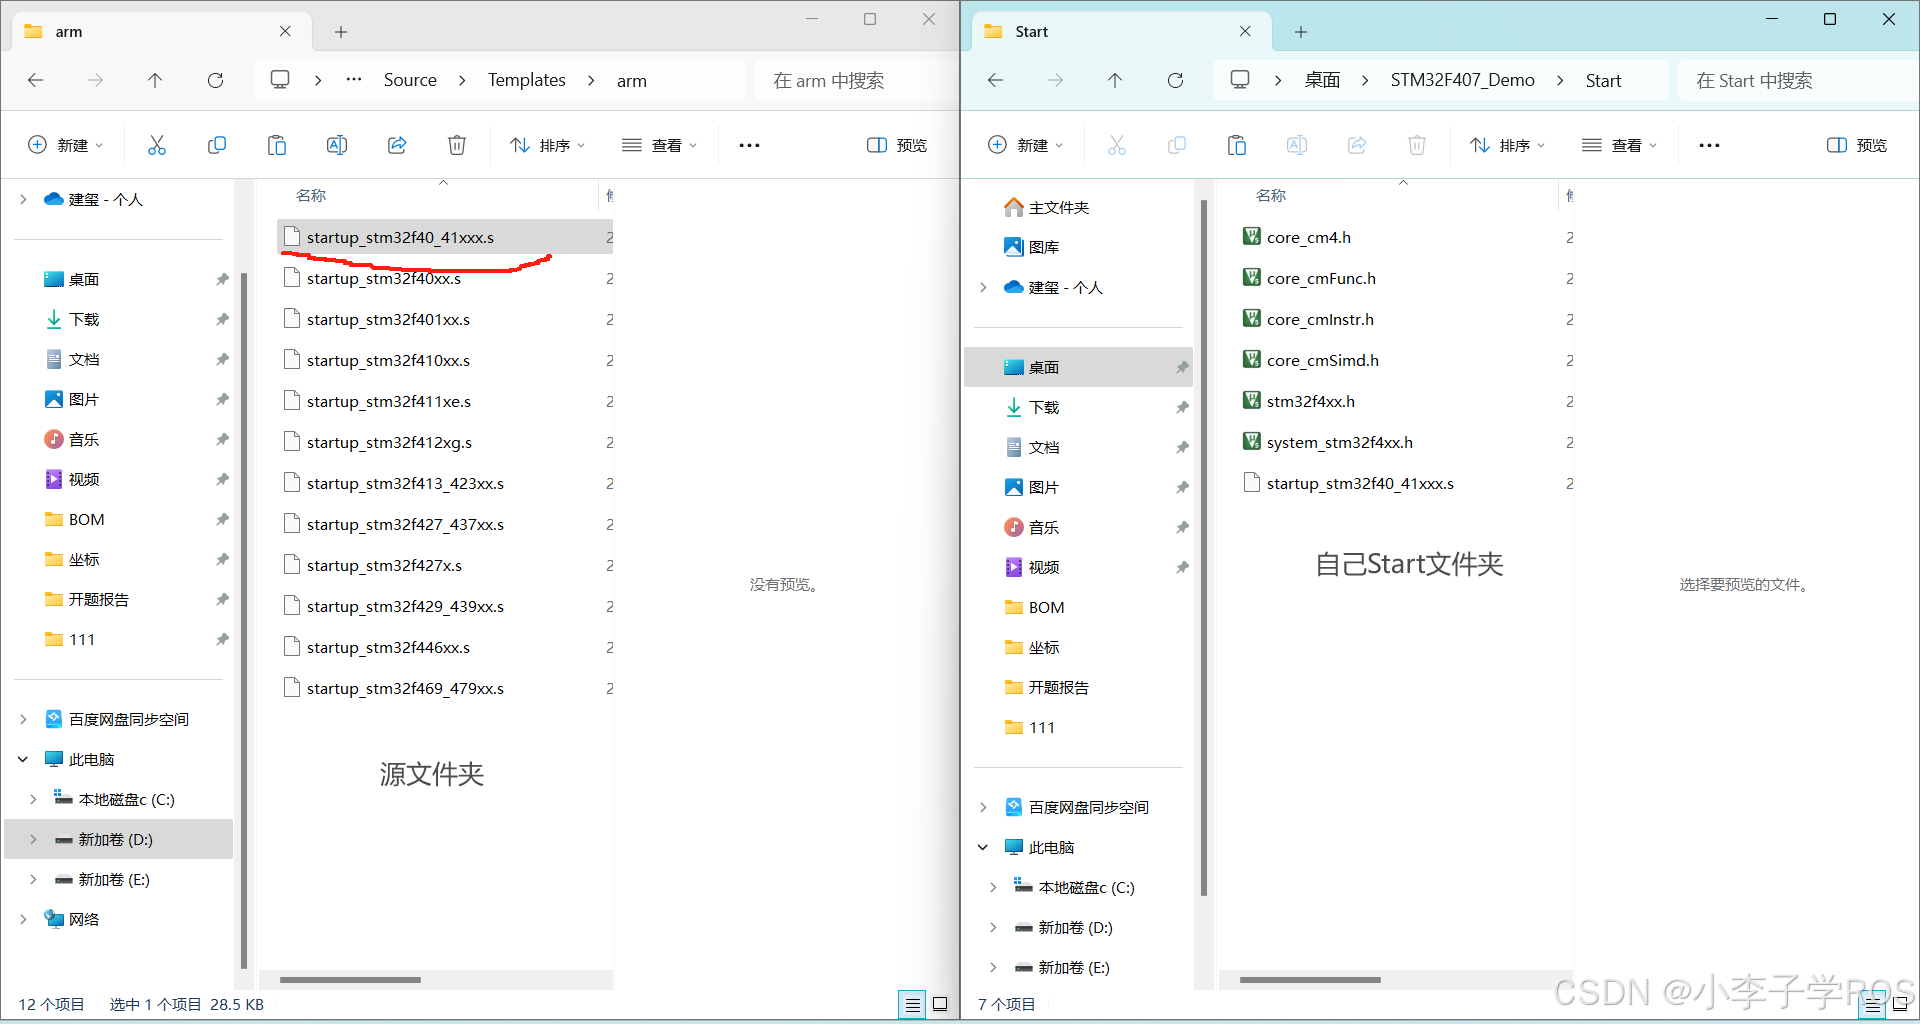1920x1024 pixels.
Task: Click the Share icon in the Start window toolbar
Action: 1356,145
